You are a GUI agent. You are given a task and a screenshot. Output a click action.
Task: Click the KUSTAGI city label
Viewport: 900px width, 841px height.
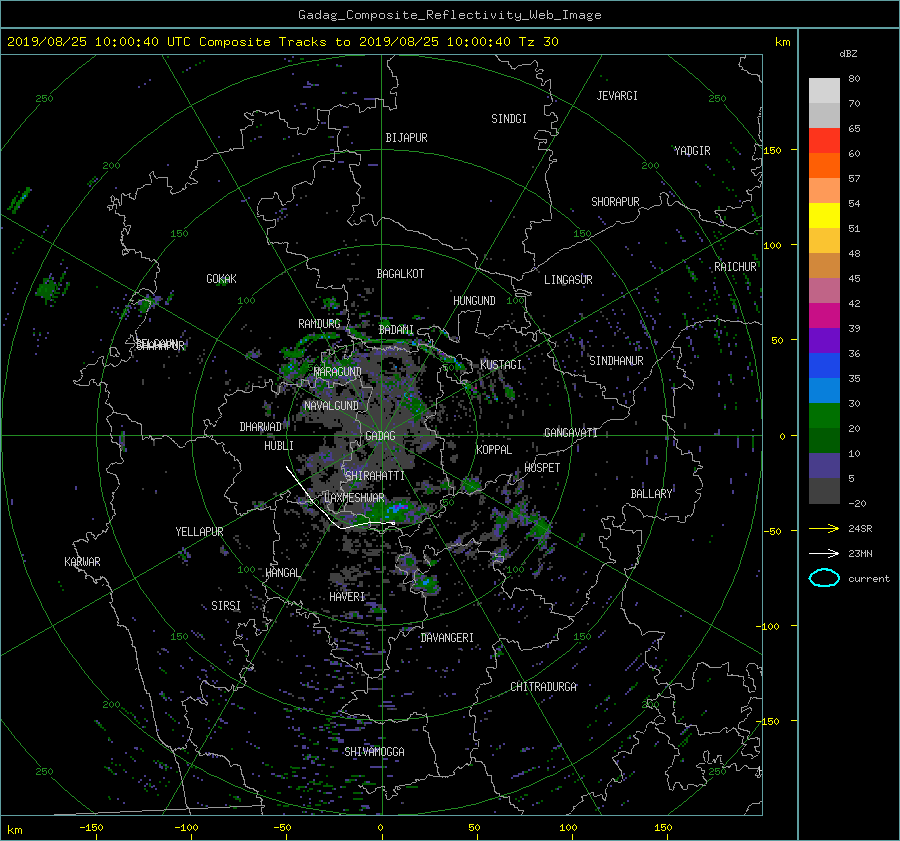[501, 365]
